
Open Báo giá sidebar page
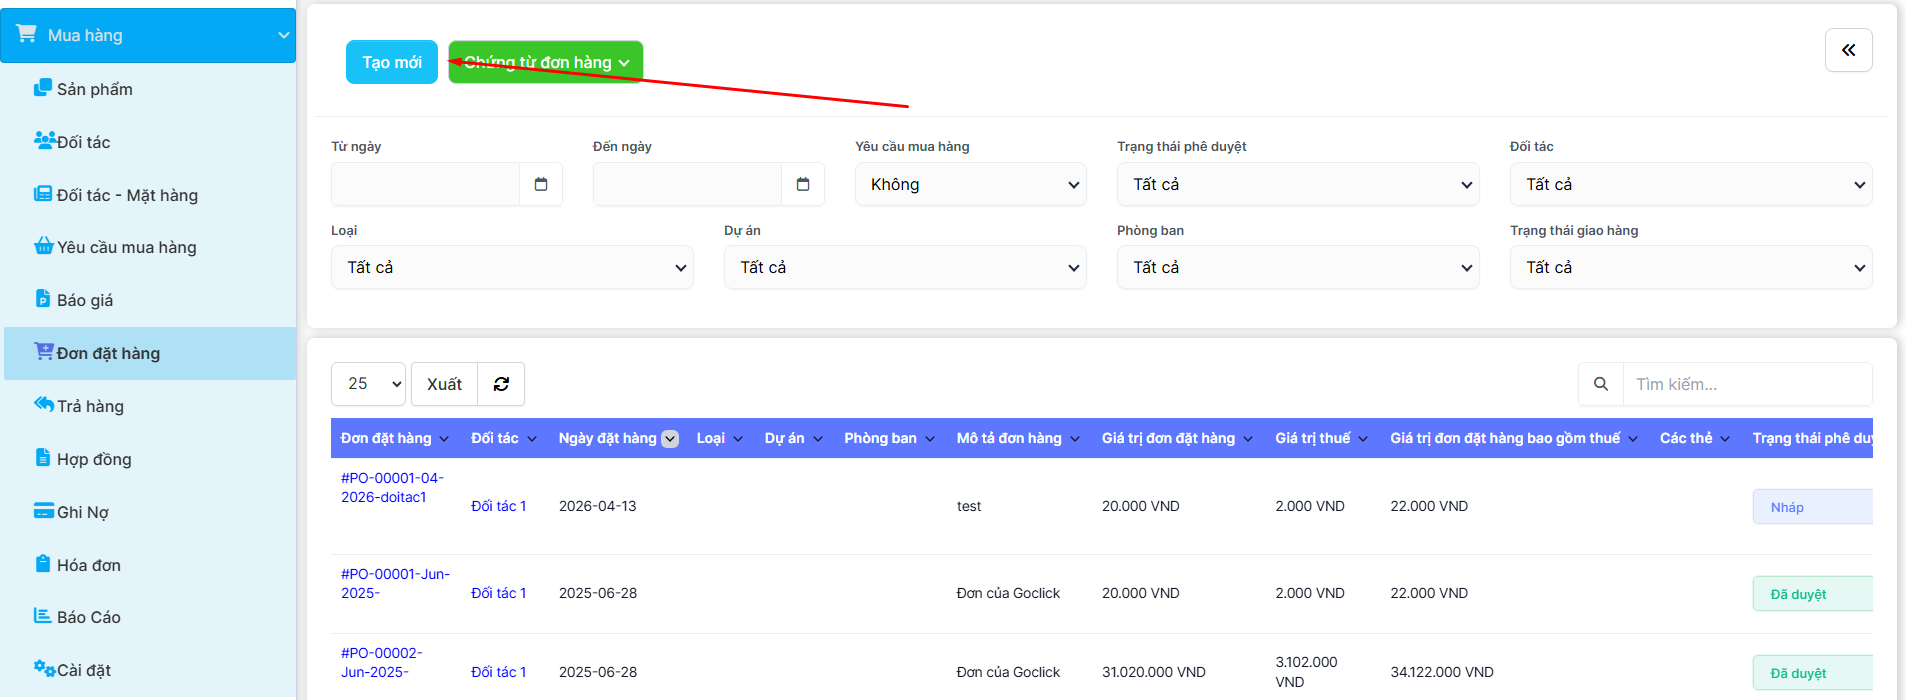click(84, 300)
